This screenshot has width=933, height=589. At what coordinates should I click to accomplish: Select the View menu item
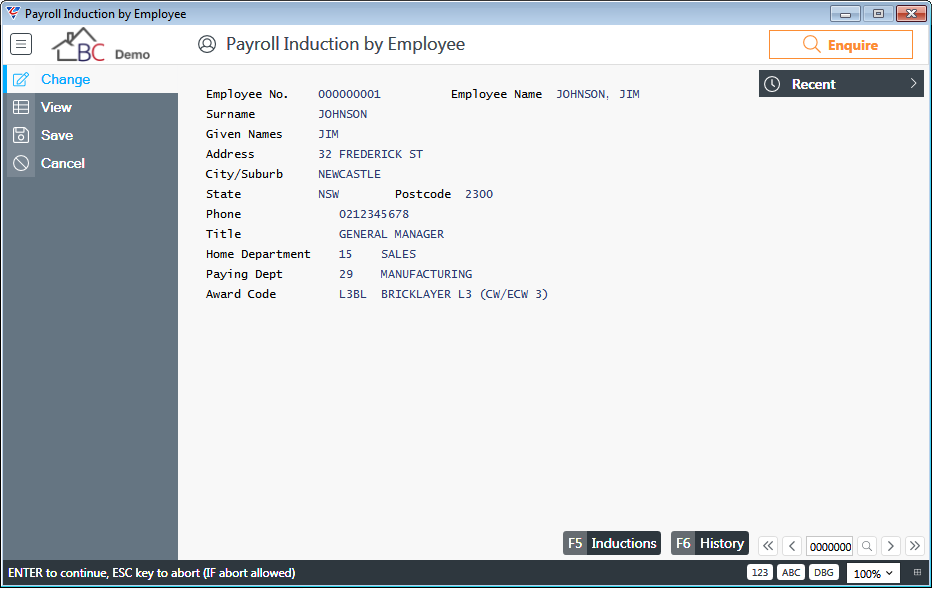(90, 107)
